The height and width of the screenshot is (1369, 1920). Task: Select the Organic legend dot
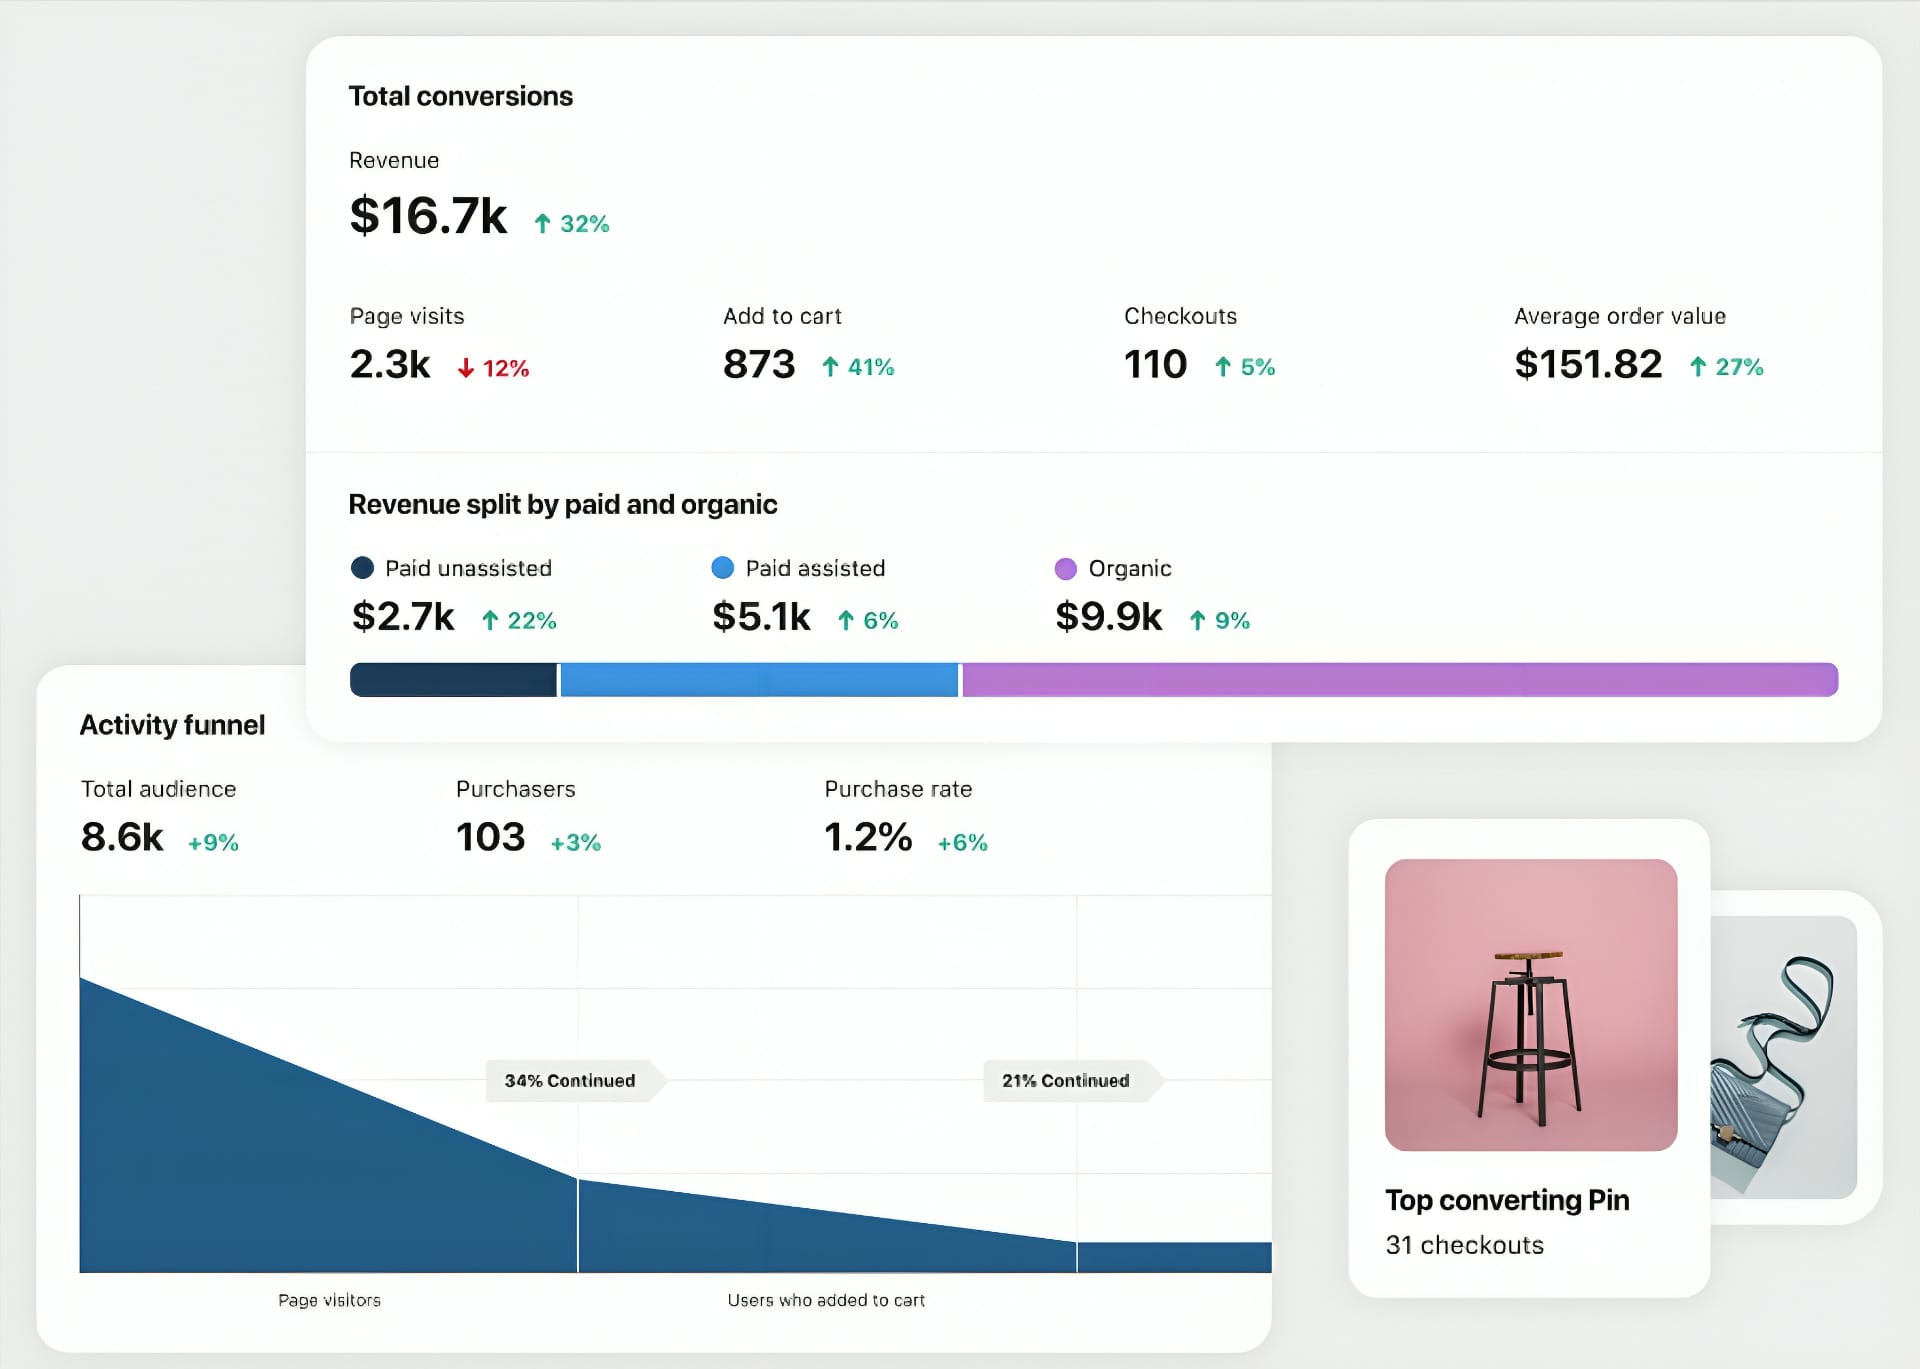tap(1066, 568)
